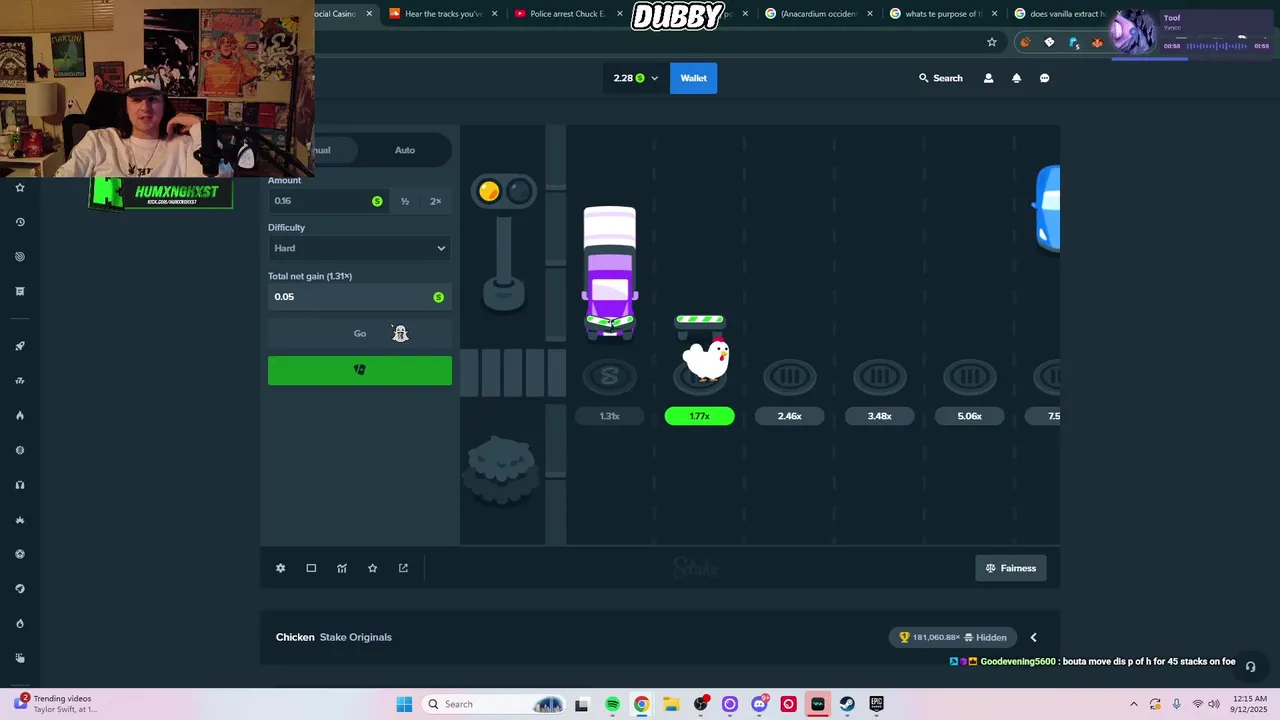This screenshot has width=1280, height=720.
Task: Click the 1.77x lane coin
Action: (x=699, y=378)
